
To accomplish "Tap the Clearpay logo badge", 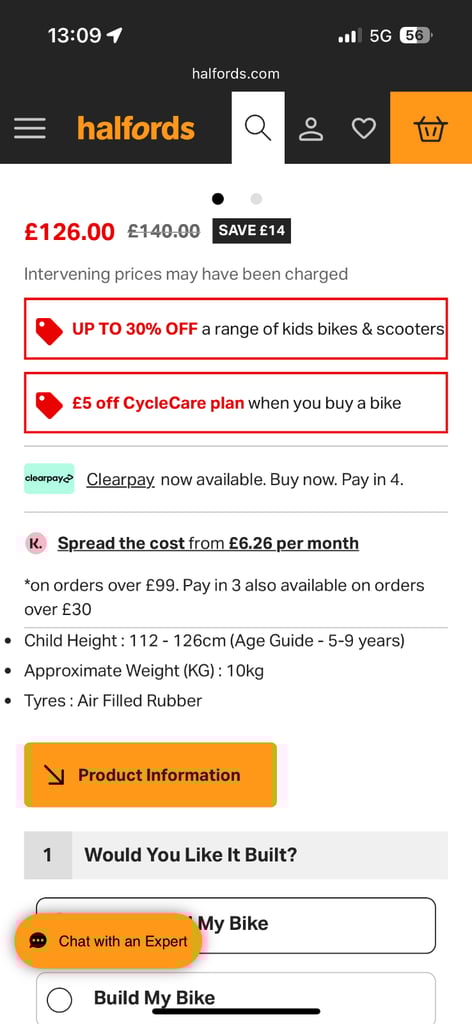I will (x=50, y=479).
